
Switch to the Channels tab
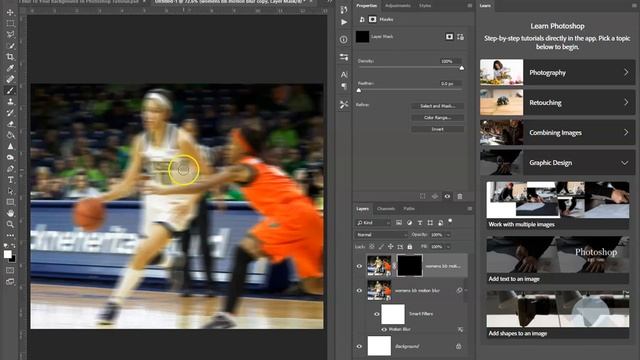click(x=386, y=209)
